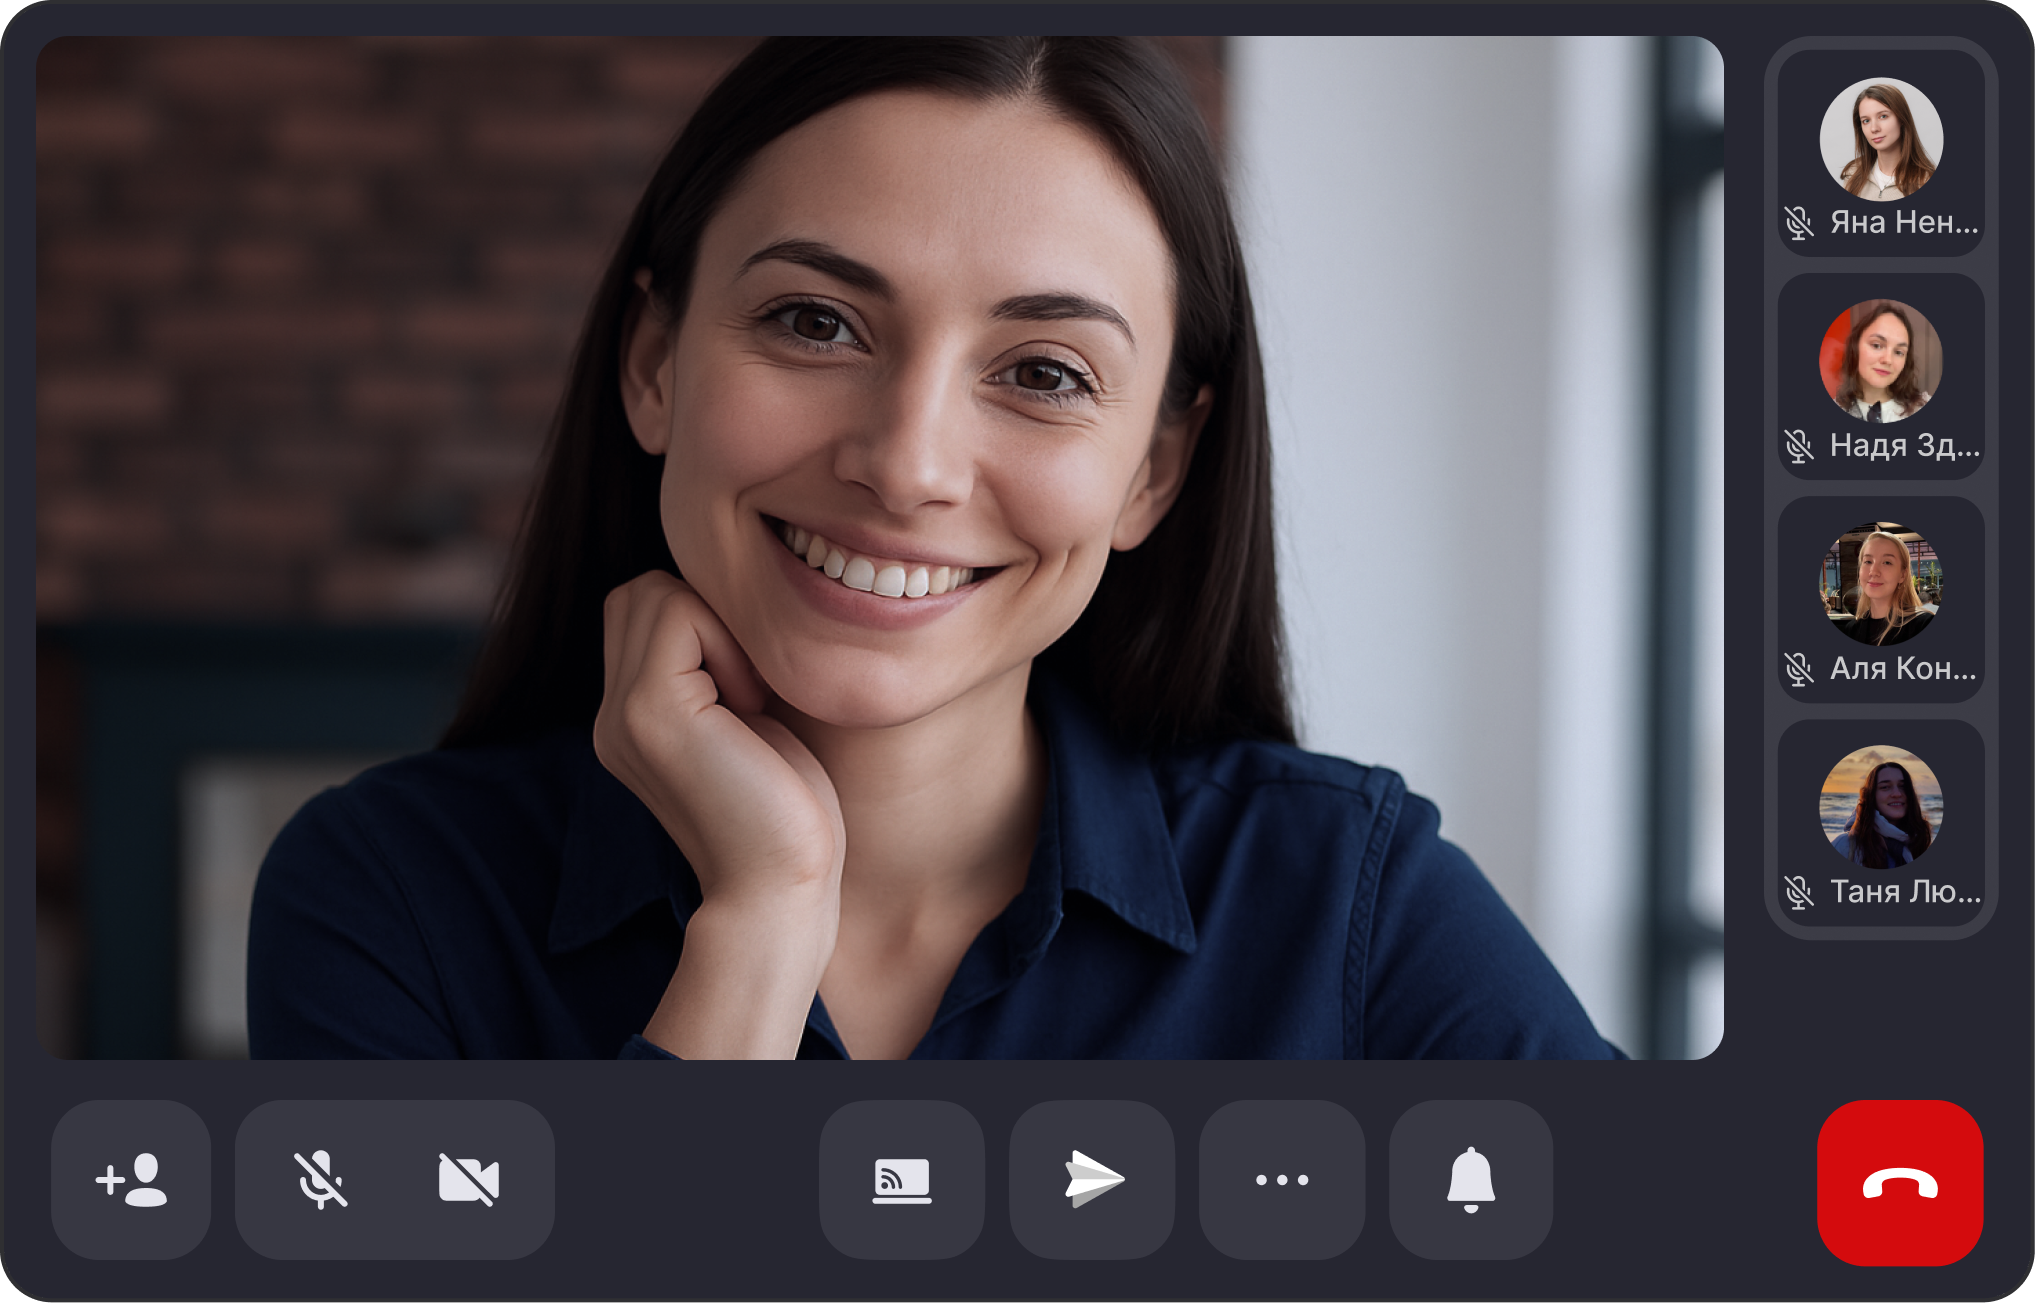Click the bell notification icon
This screenshot has height=1303, width=2035.
1470,1180
